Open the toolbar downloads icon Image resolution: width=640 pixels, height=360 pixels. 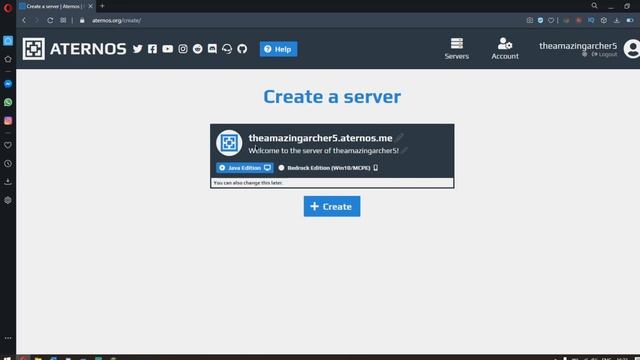617,20
